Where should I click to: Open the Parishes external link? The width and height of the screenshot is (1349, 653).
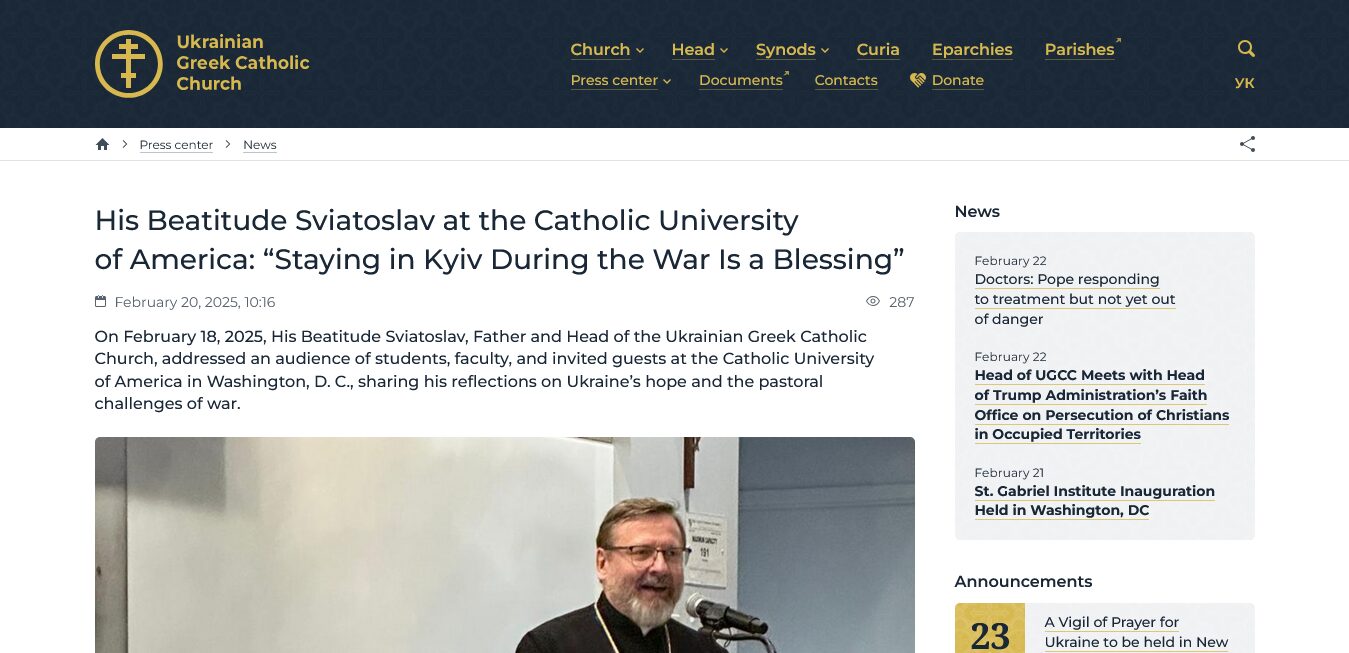click(x=1079, y=50)
